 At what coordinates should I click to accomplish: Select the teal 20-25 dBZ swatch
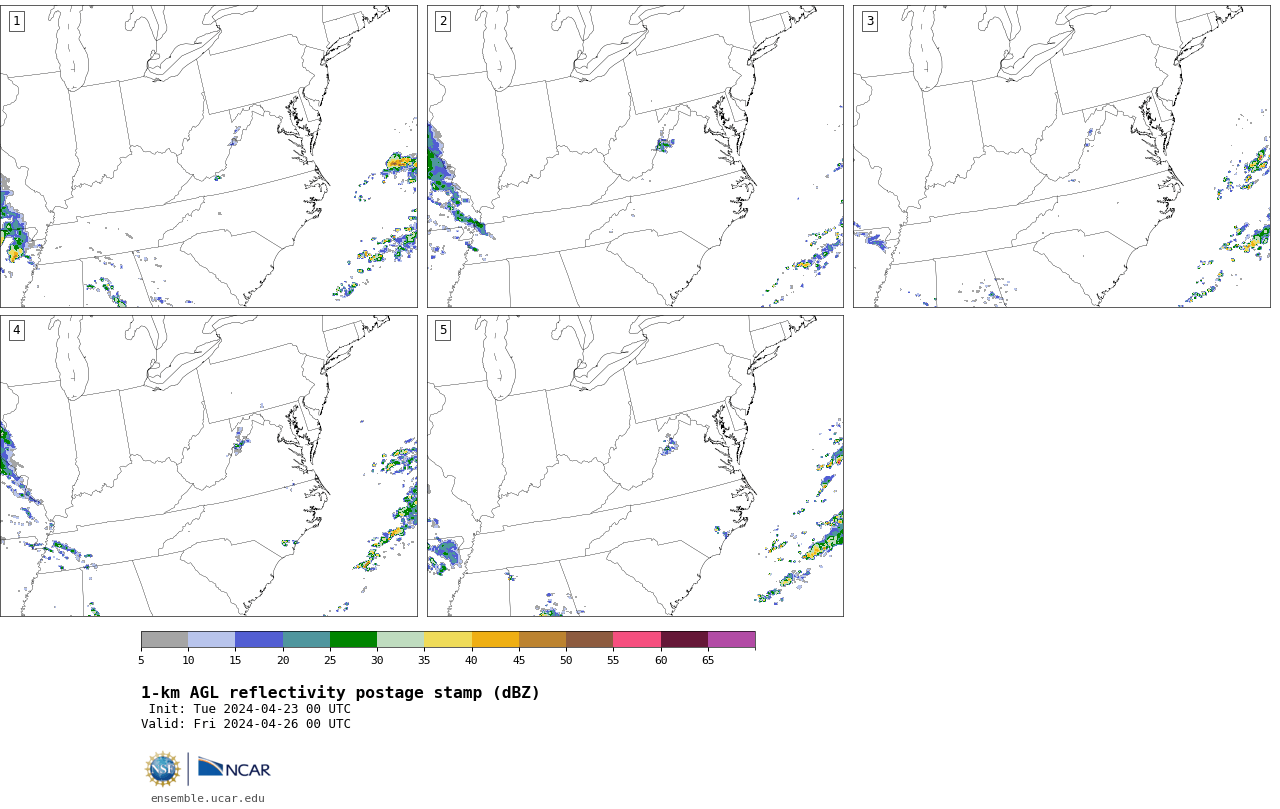306,640
